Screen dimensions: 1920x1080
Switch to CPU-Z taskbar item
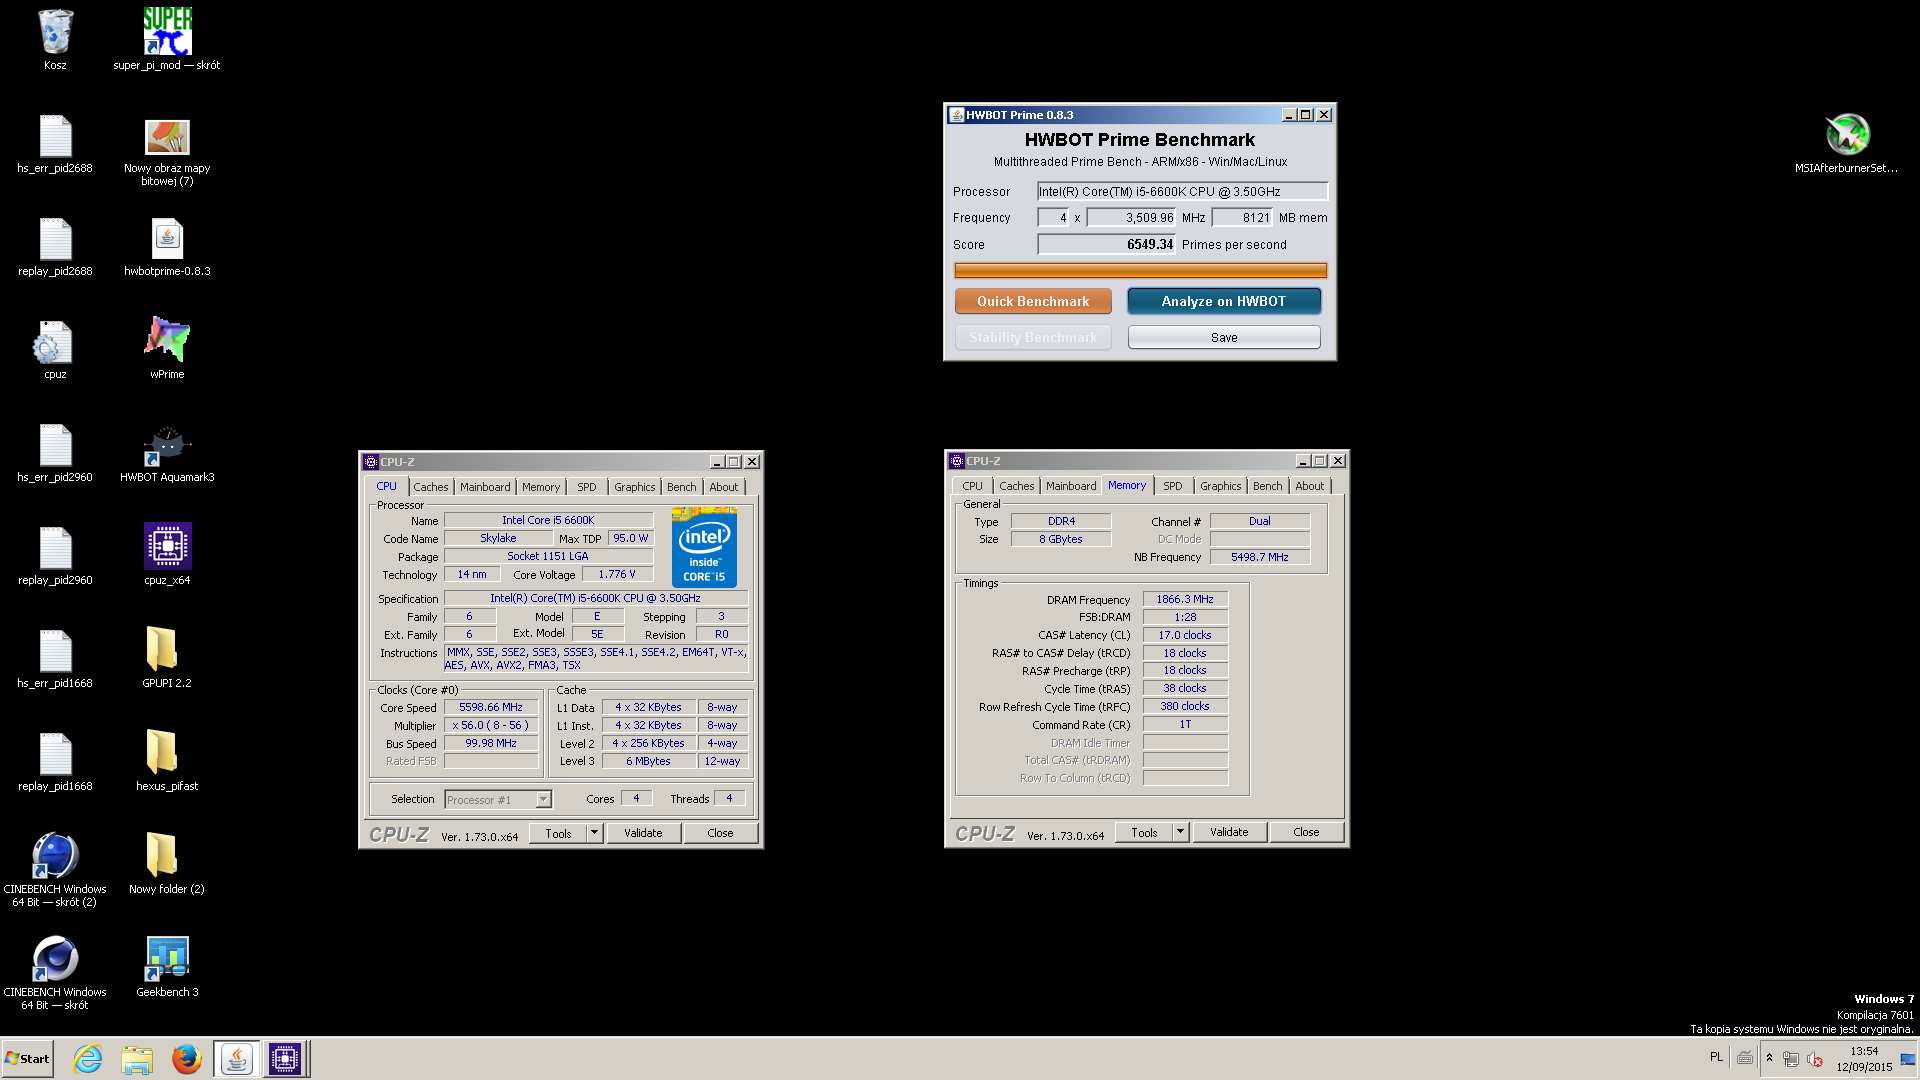[285, 1059]
